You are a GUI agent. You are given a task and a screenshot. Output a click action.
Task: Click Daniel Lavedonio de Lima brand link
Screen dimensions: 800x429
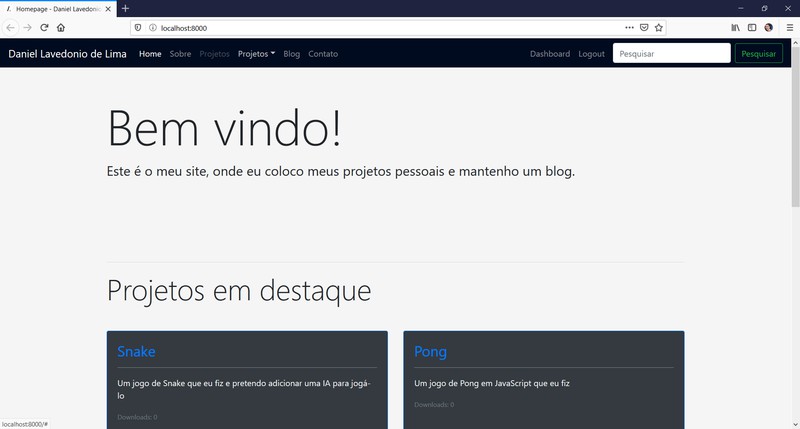67,54
